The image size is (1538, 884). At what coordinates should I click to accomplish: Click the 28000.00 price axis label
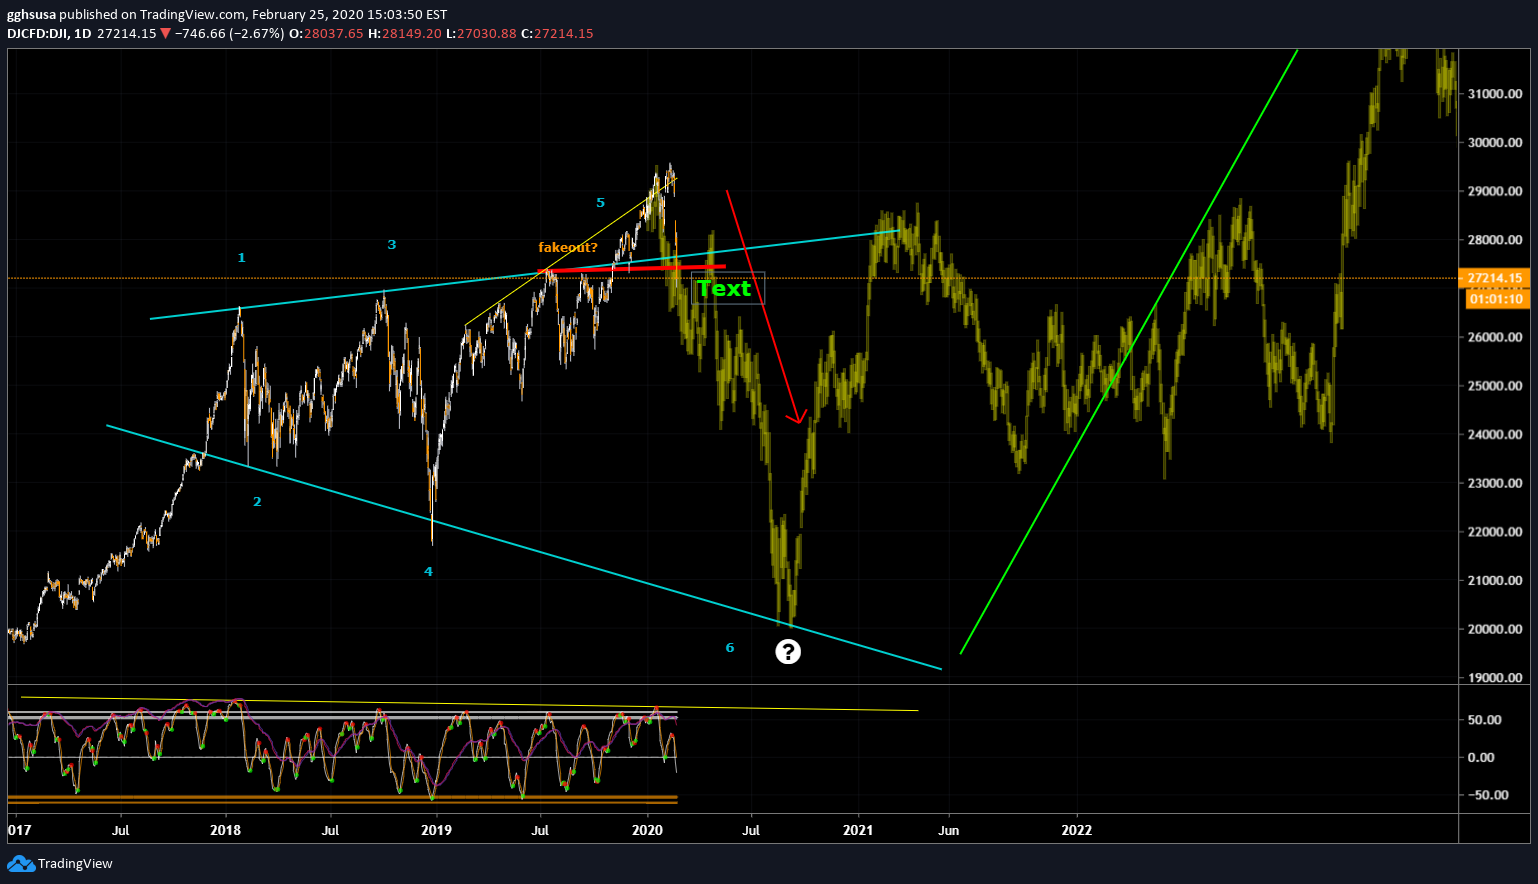tap(1495, 240)
